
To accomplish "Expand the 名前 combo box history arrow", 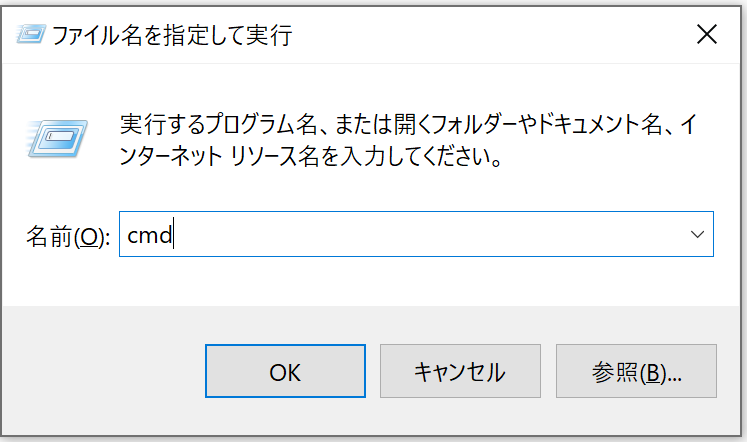I will tap(697, 234).
